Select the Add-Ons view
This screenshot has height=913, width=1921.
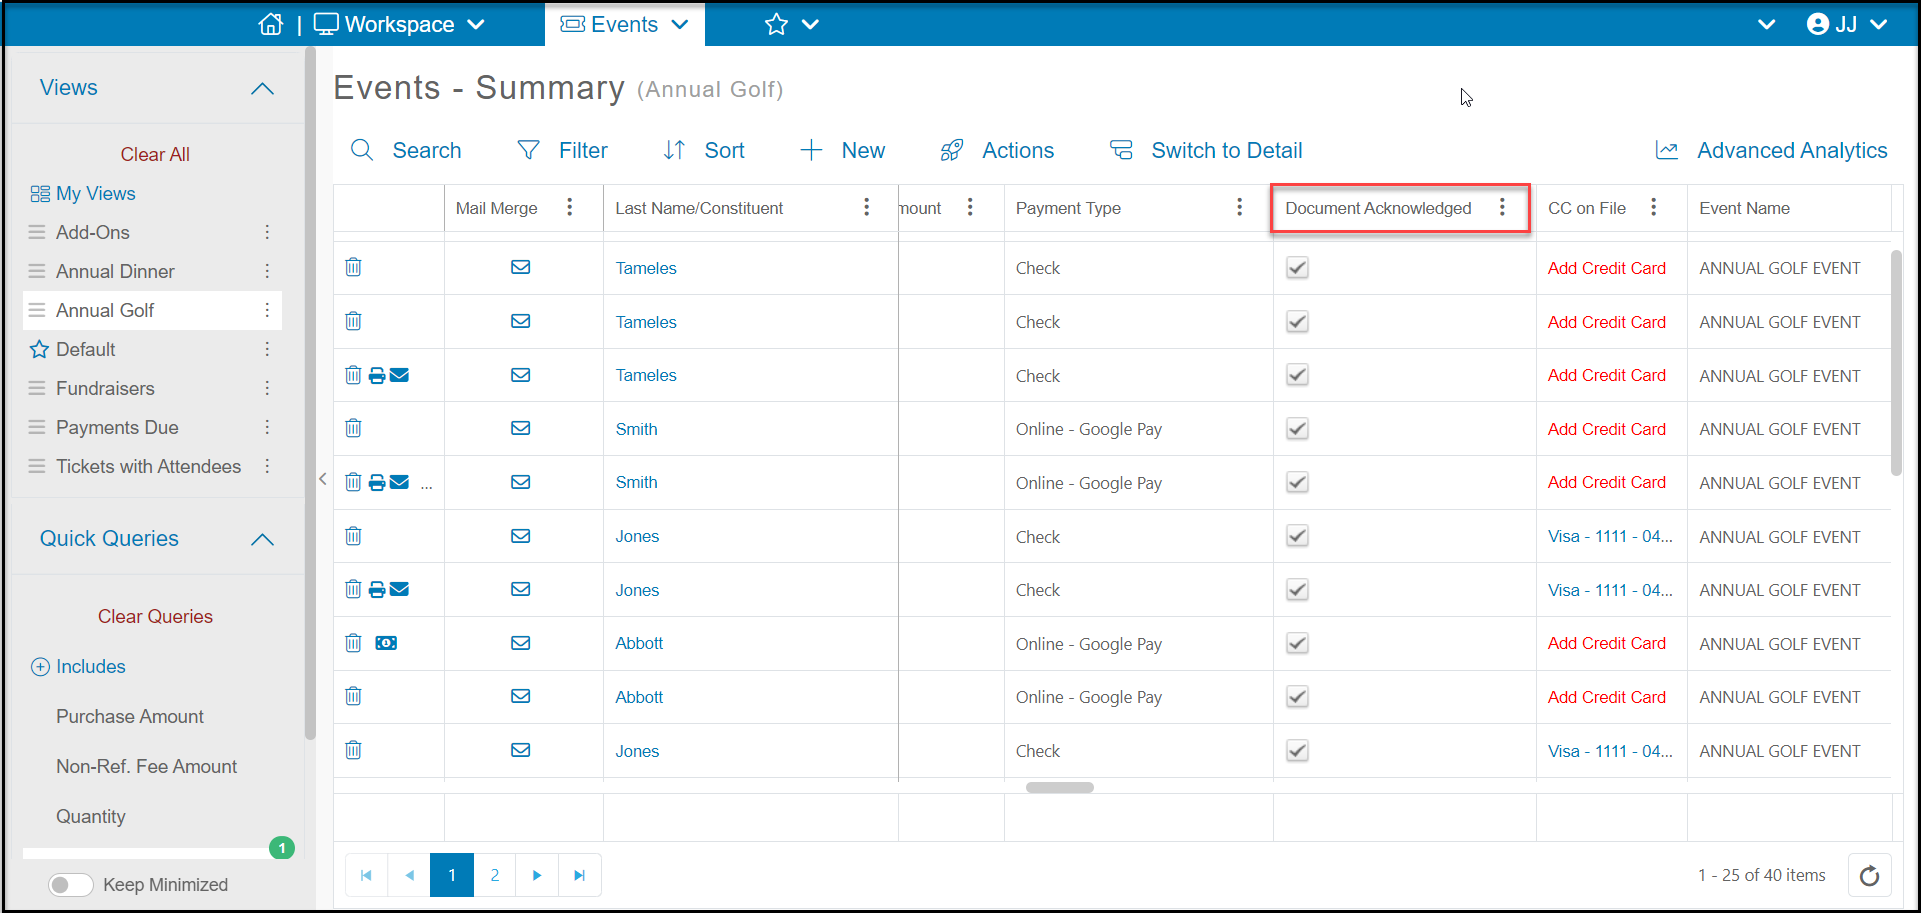(93, 232)
